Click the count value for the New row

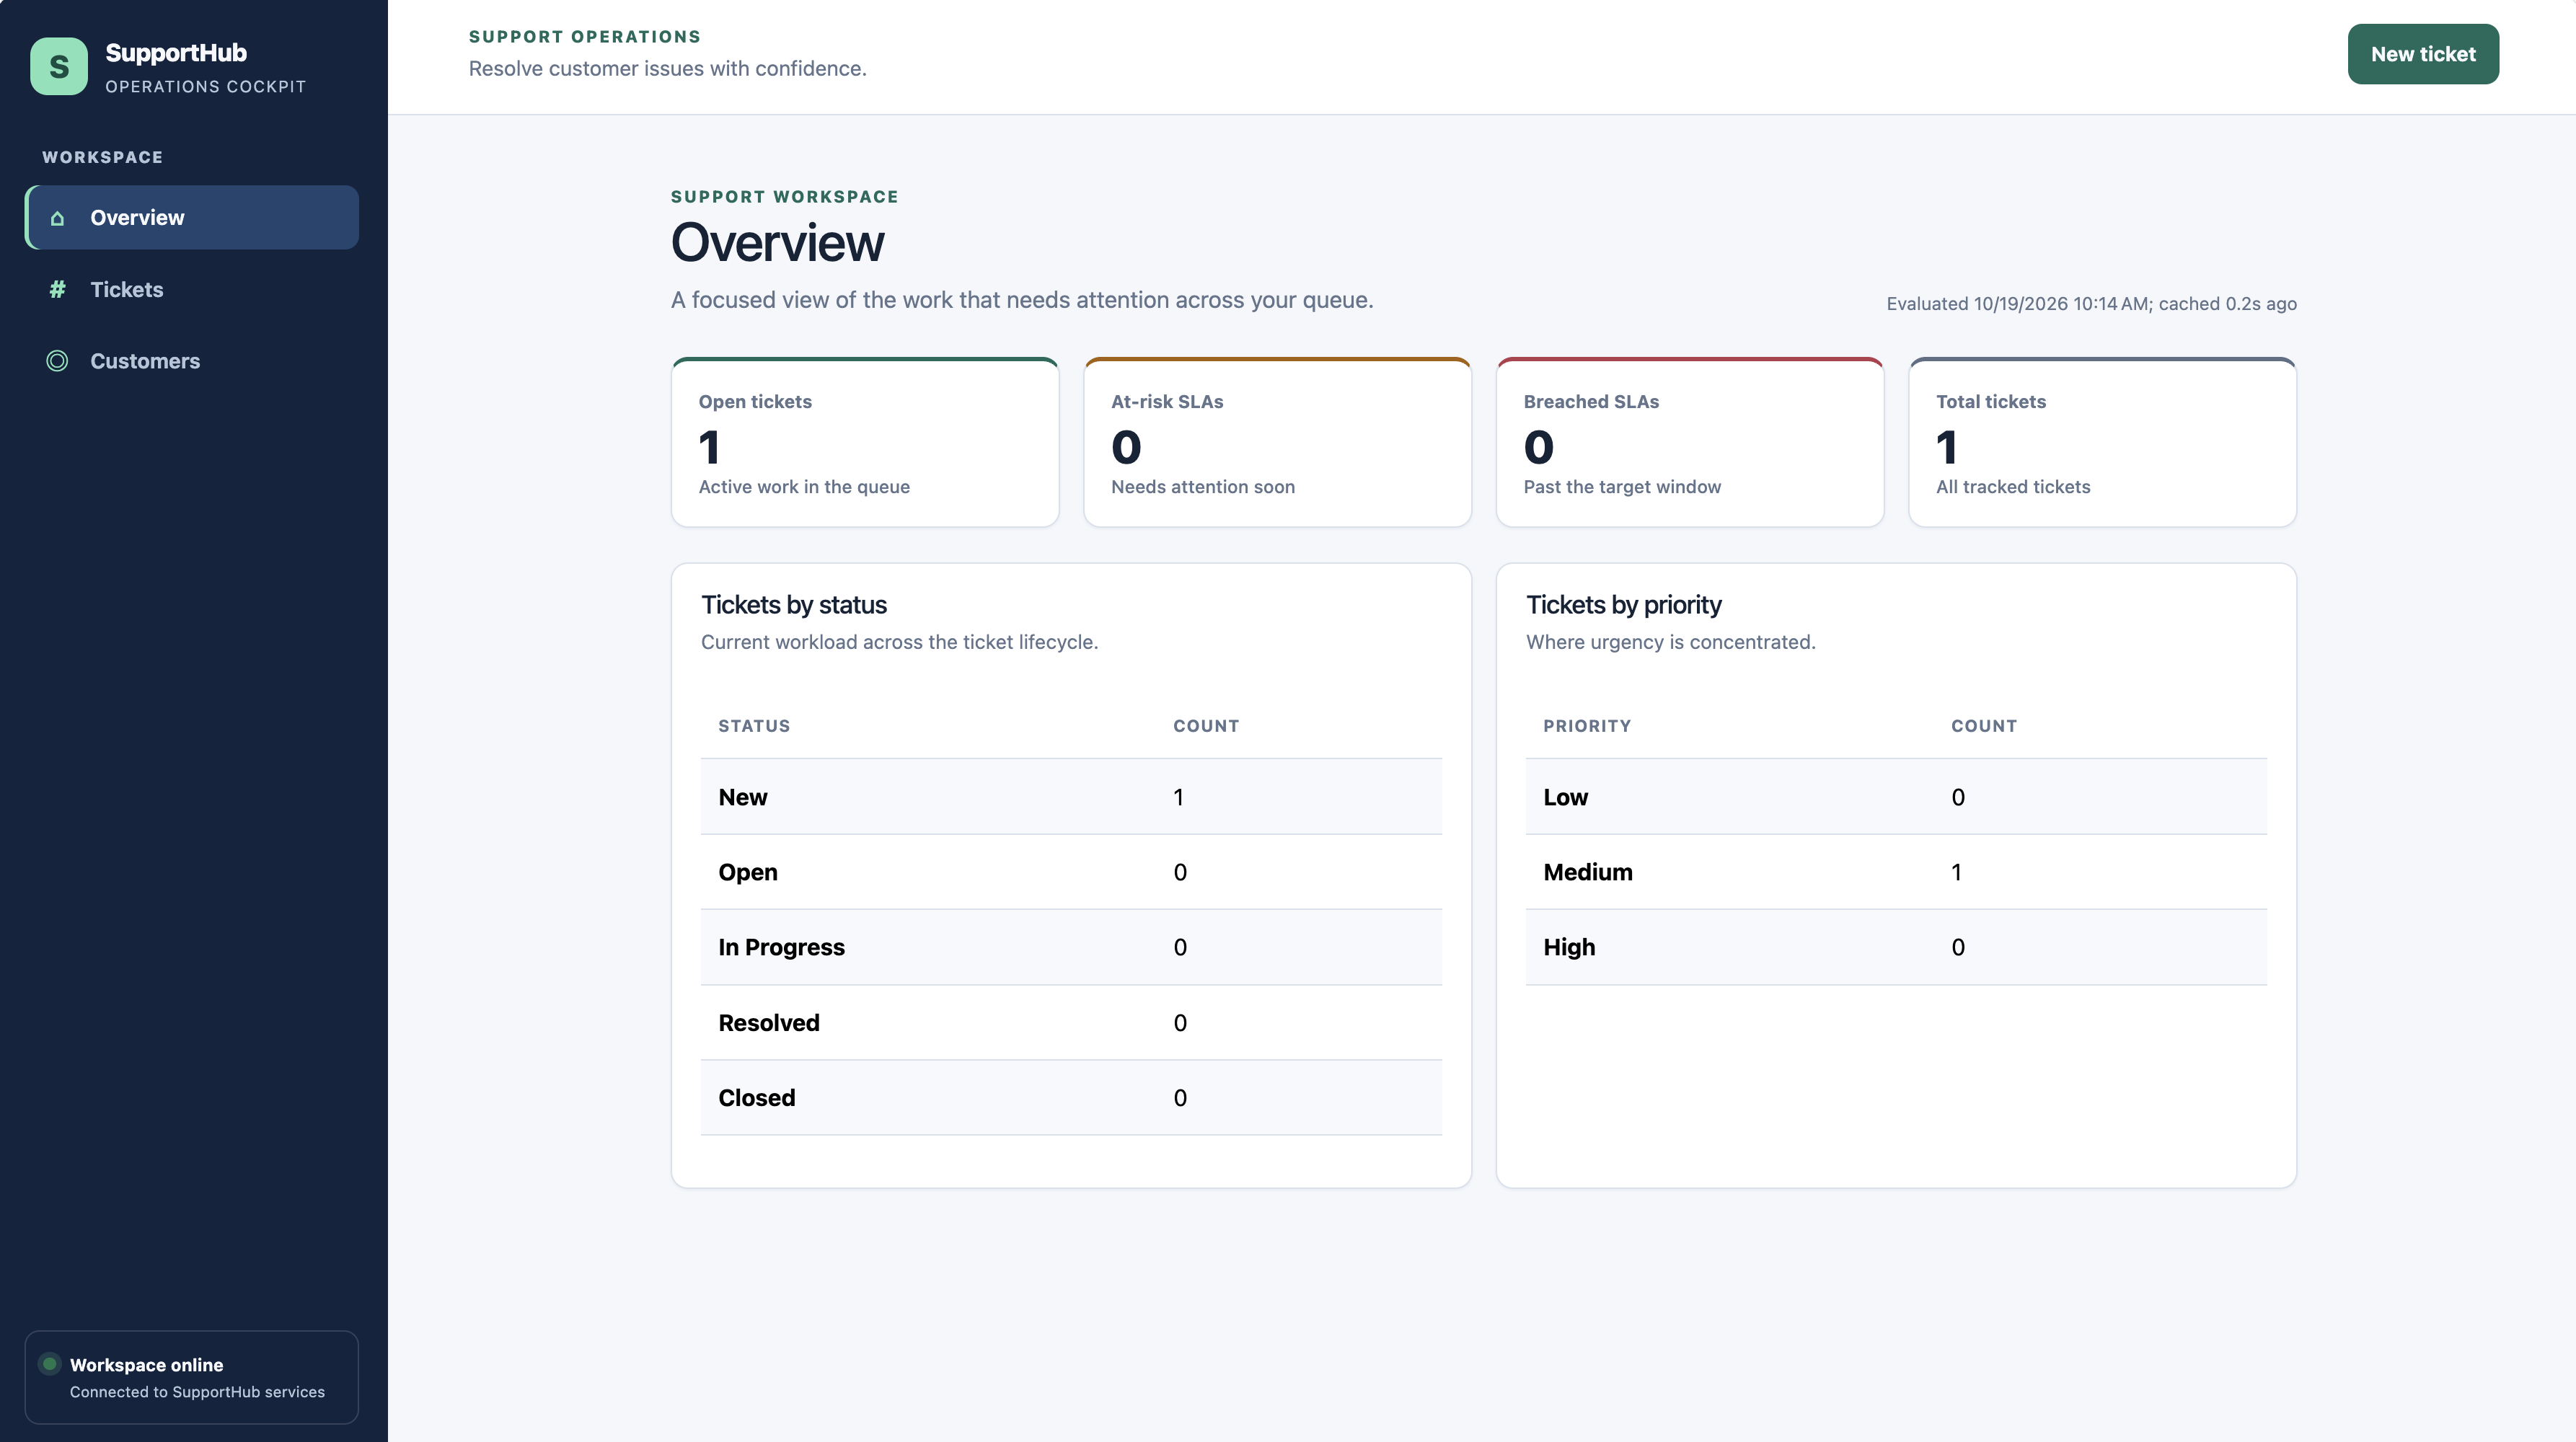point(1179,797)
